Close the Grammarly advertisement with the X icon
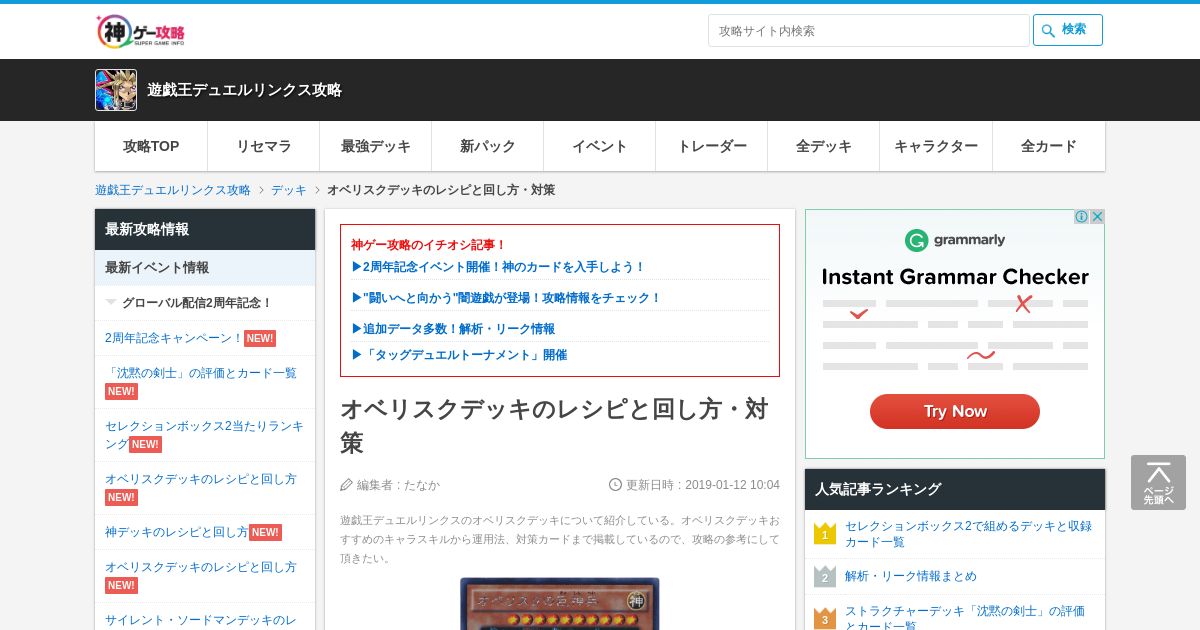This screenshot has width=1200, height=630. [x=1097, y=217]
